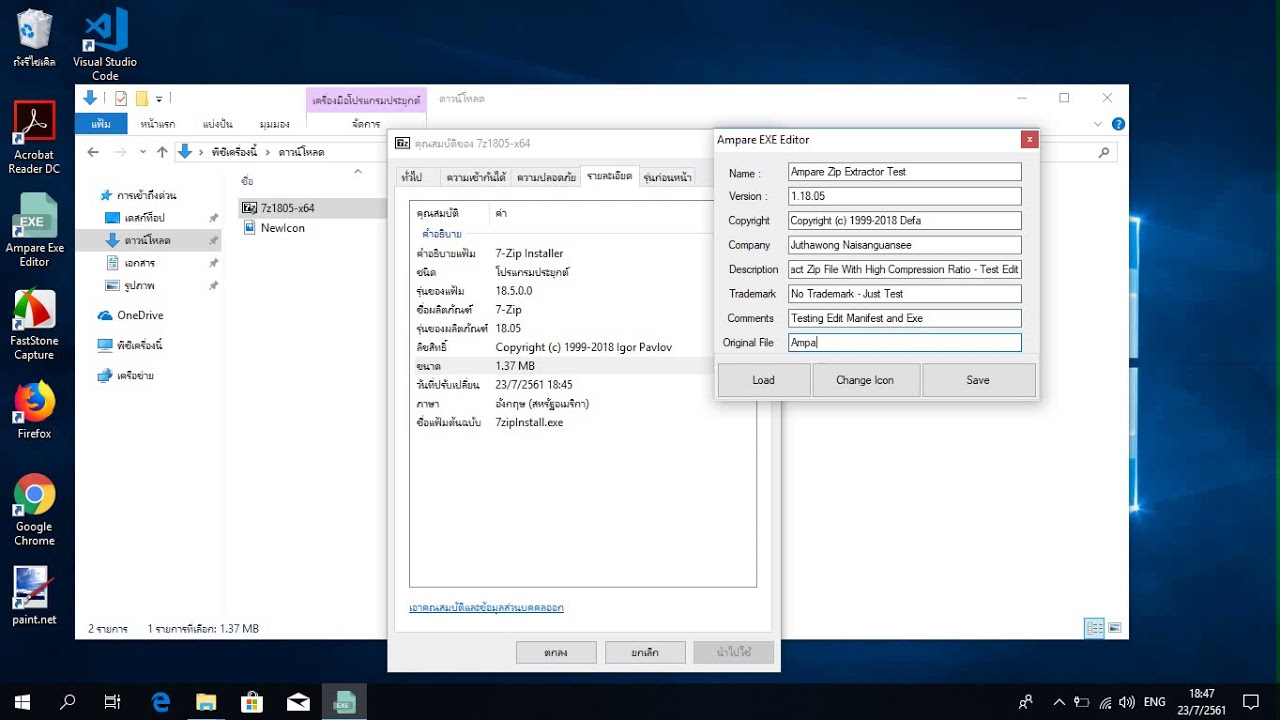Open recent locations dropdown in Explorer
Viewport: 1280px width, 720px height.
(x=143, y=152)
